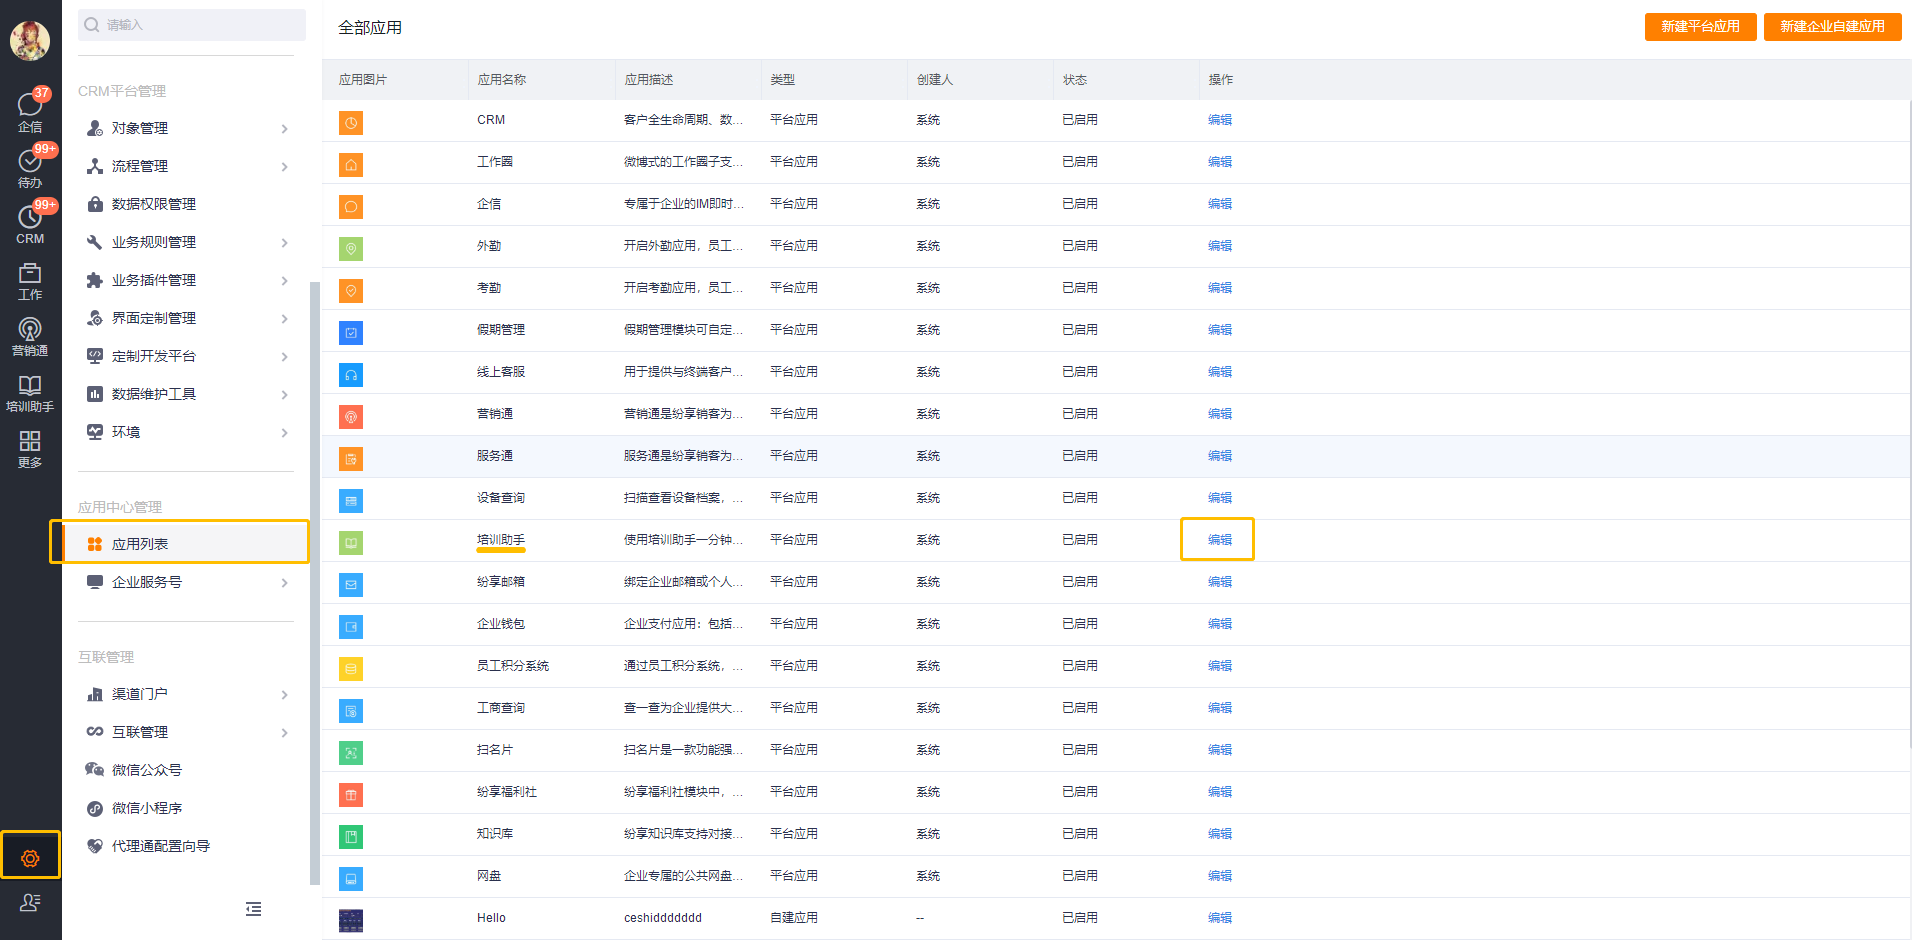The image size is (1912, 940).
Task: Click 编辑 for the Hello row
Action: (1219, 918)
